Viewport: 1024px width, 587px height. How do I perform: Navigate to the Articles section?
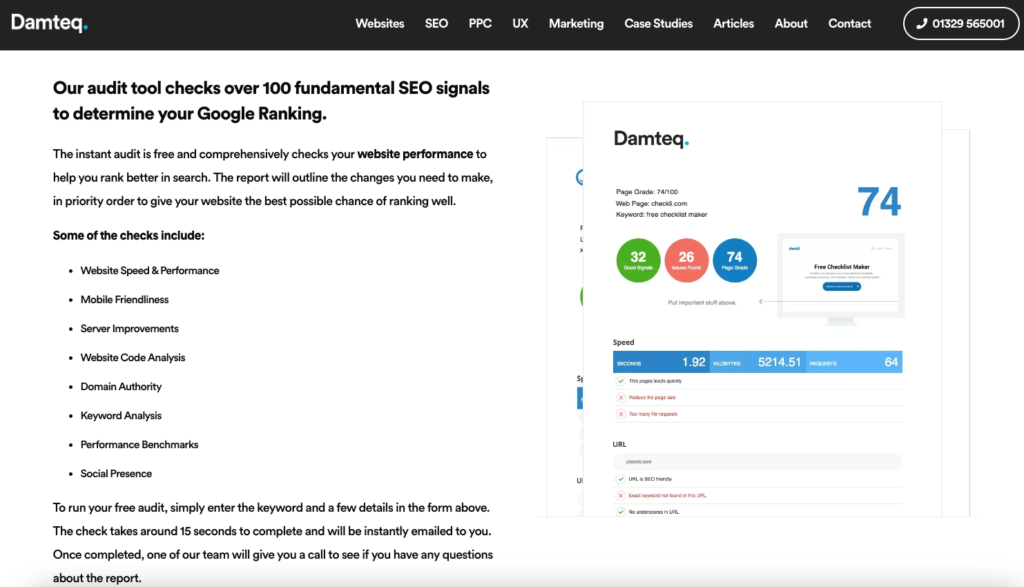tap(733, 24)
